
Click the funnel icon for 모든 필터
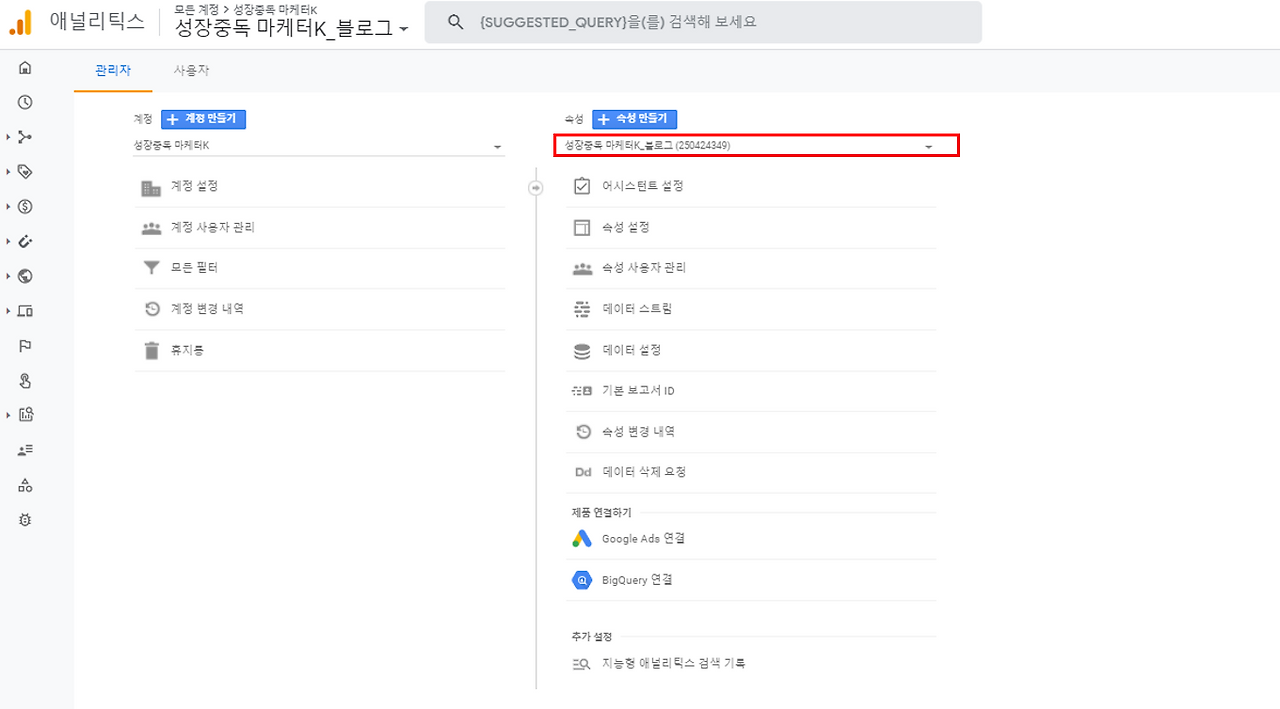(151, 268)
